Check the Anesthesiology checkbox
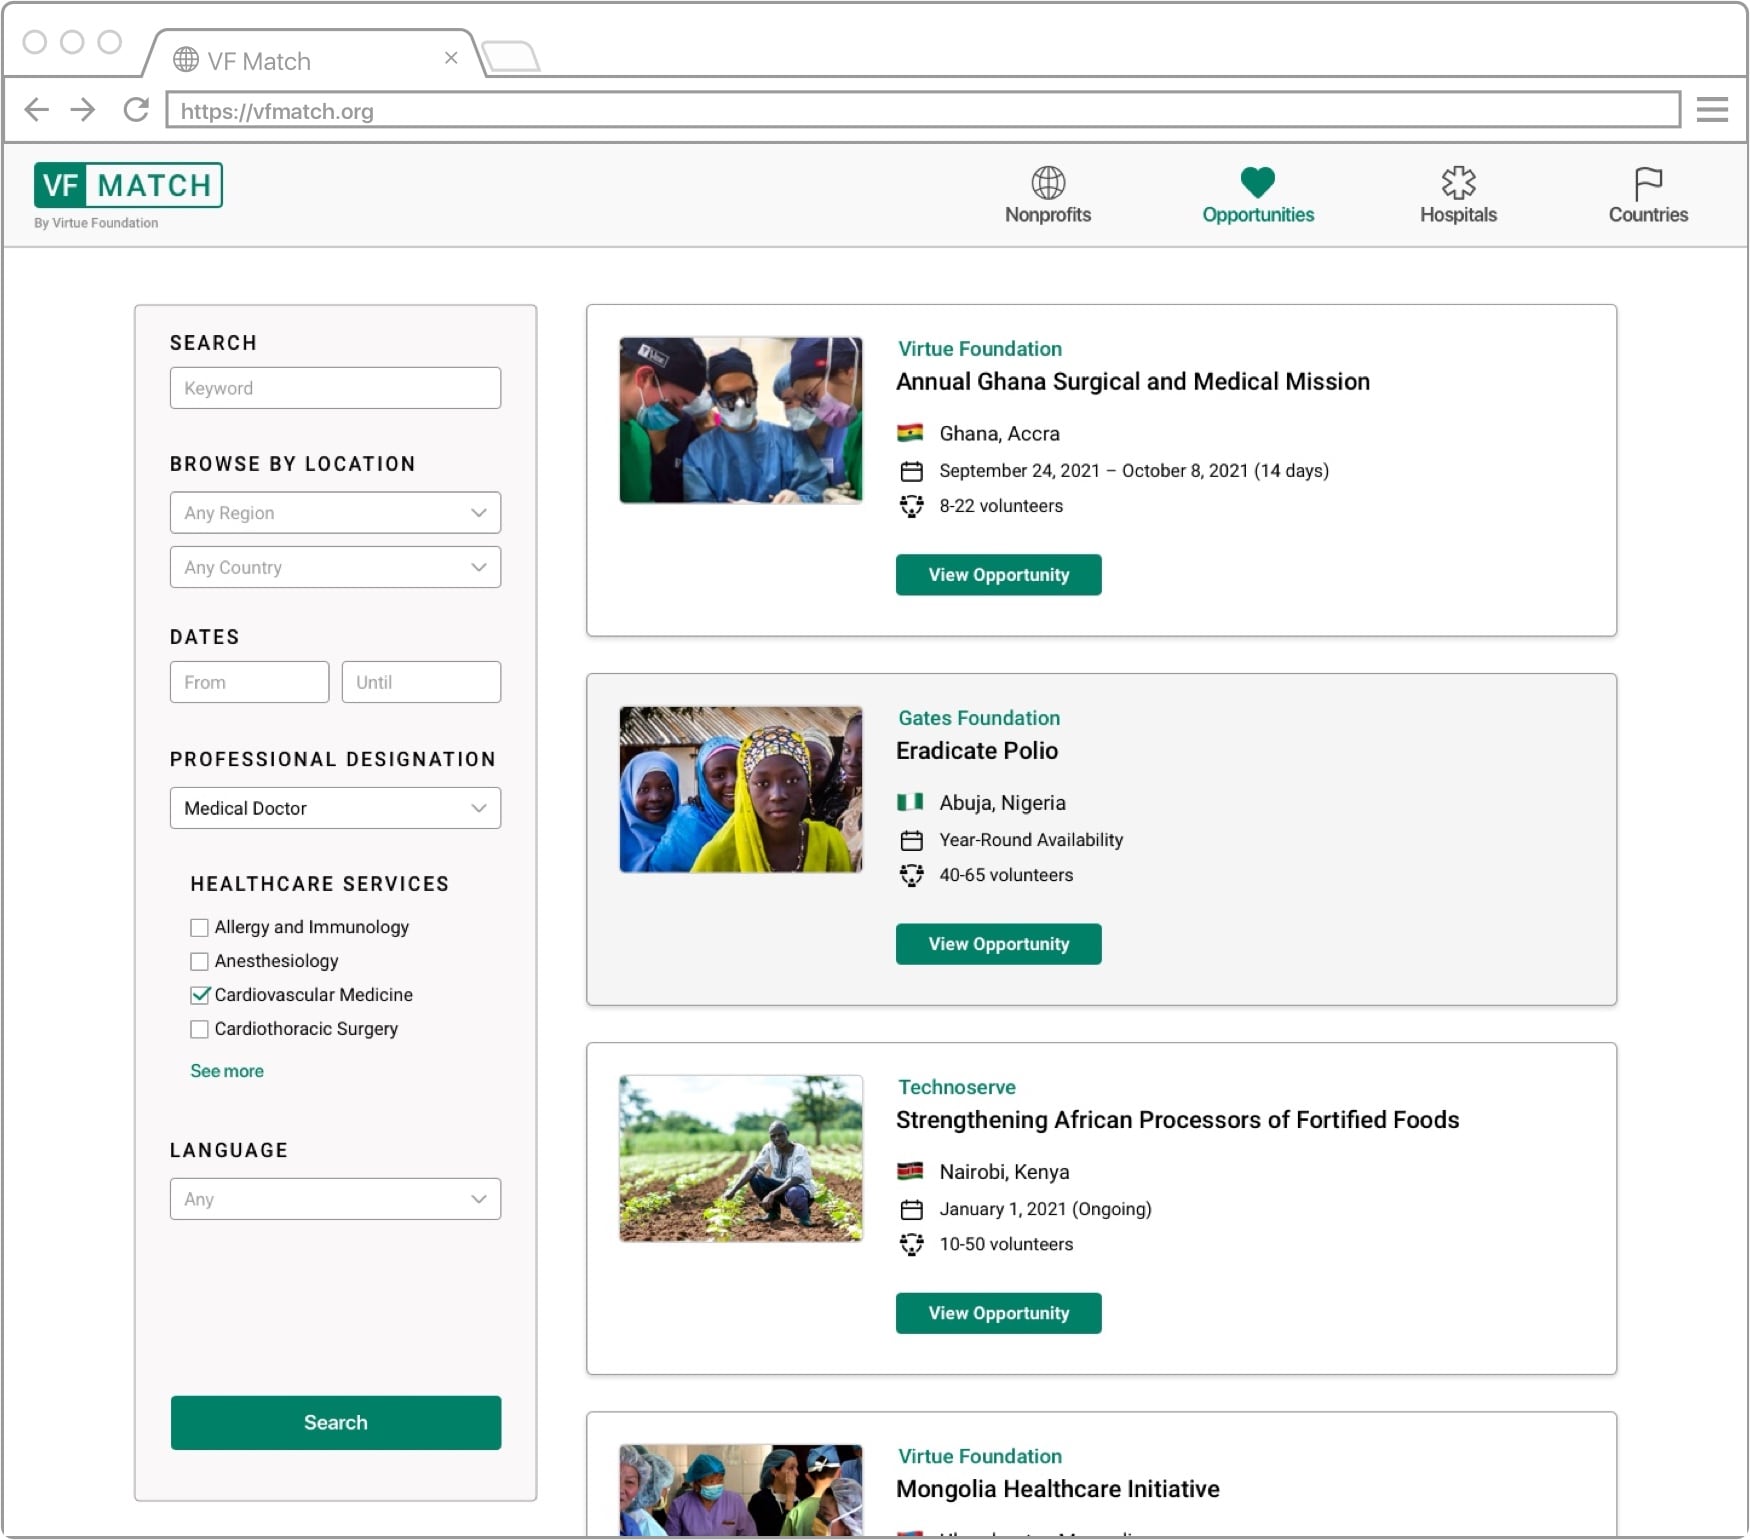 click(x=199, y=961)
